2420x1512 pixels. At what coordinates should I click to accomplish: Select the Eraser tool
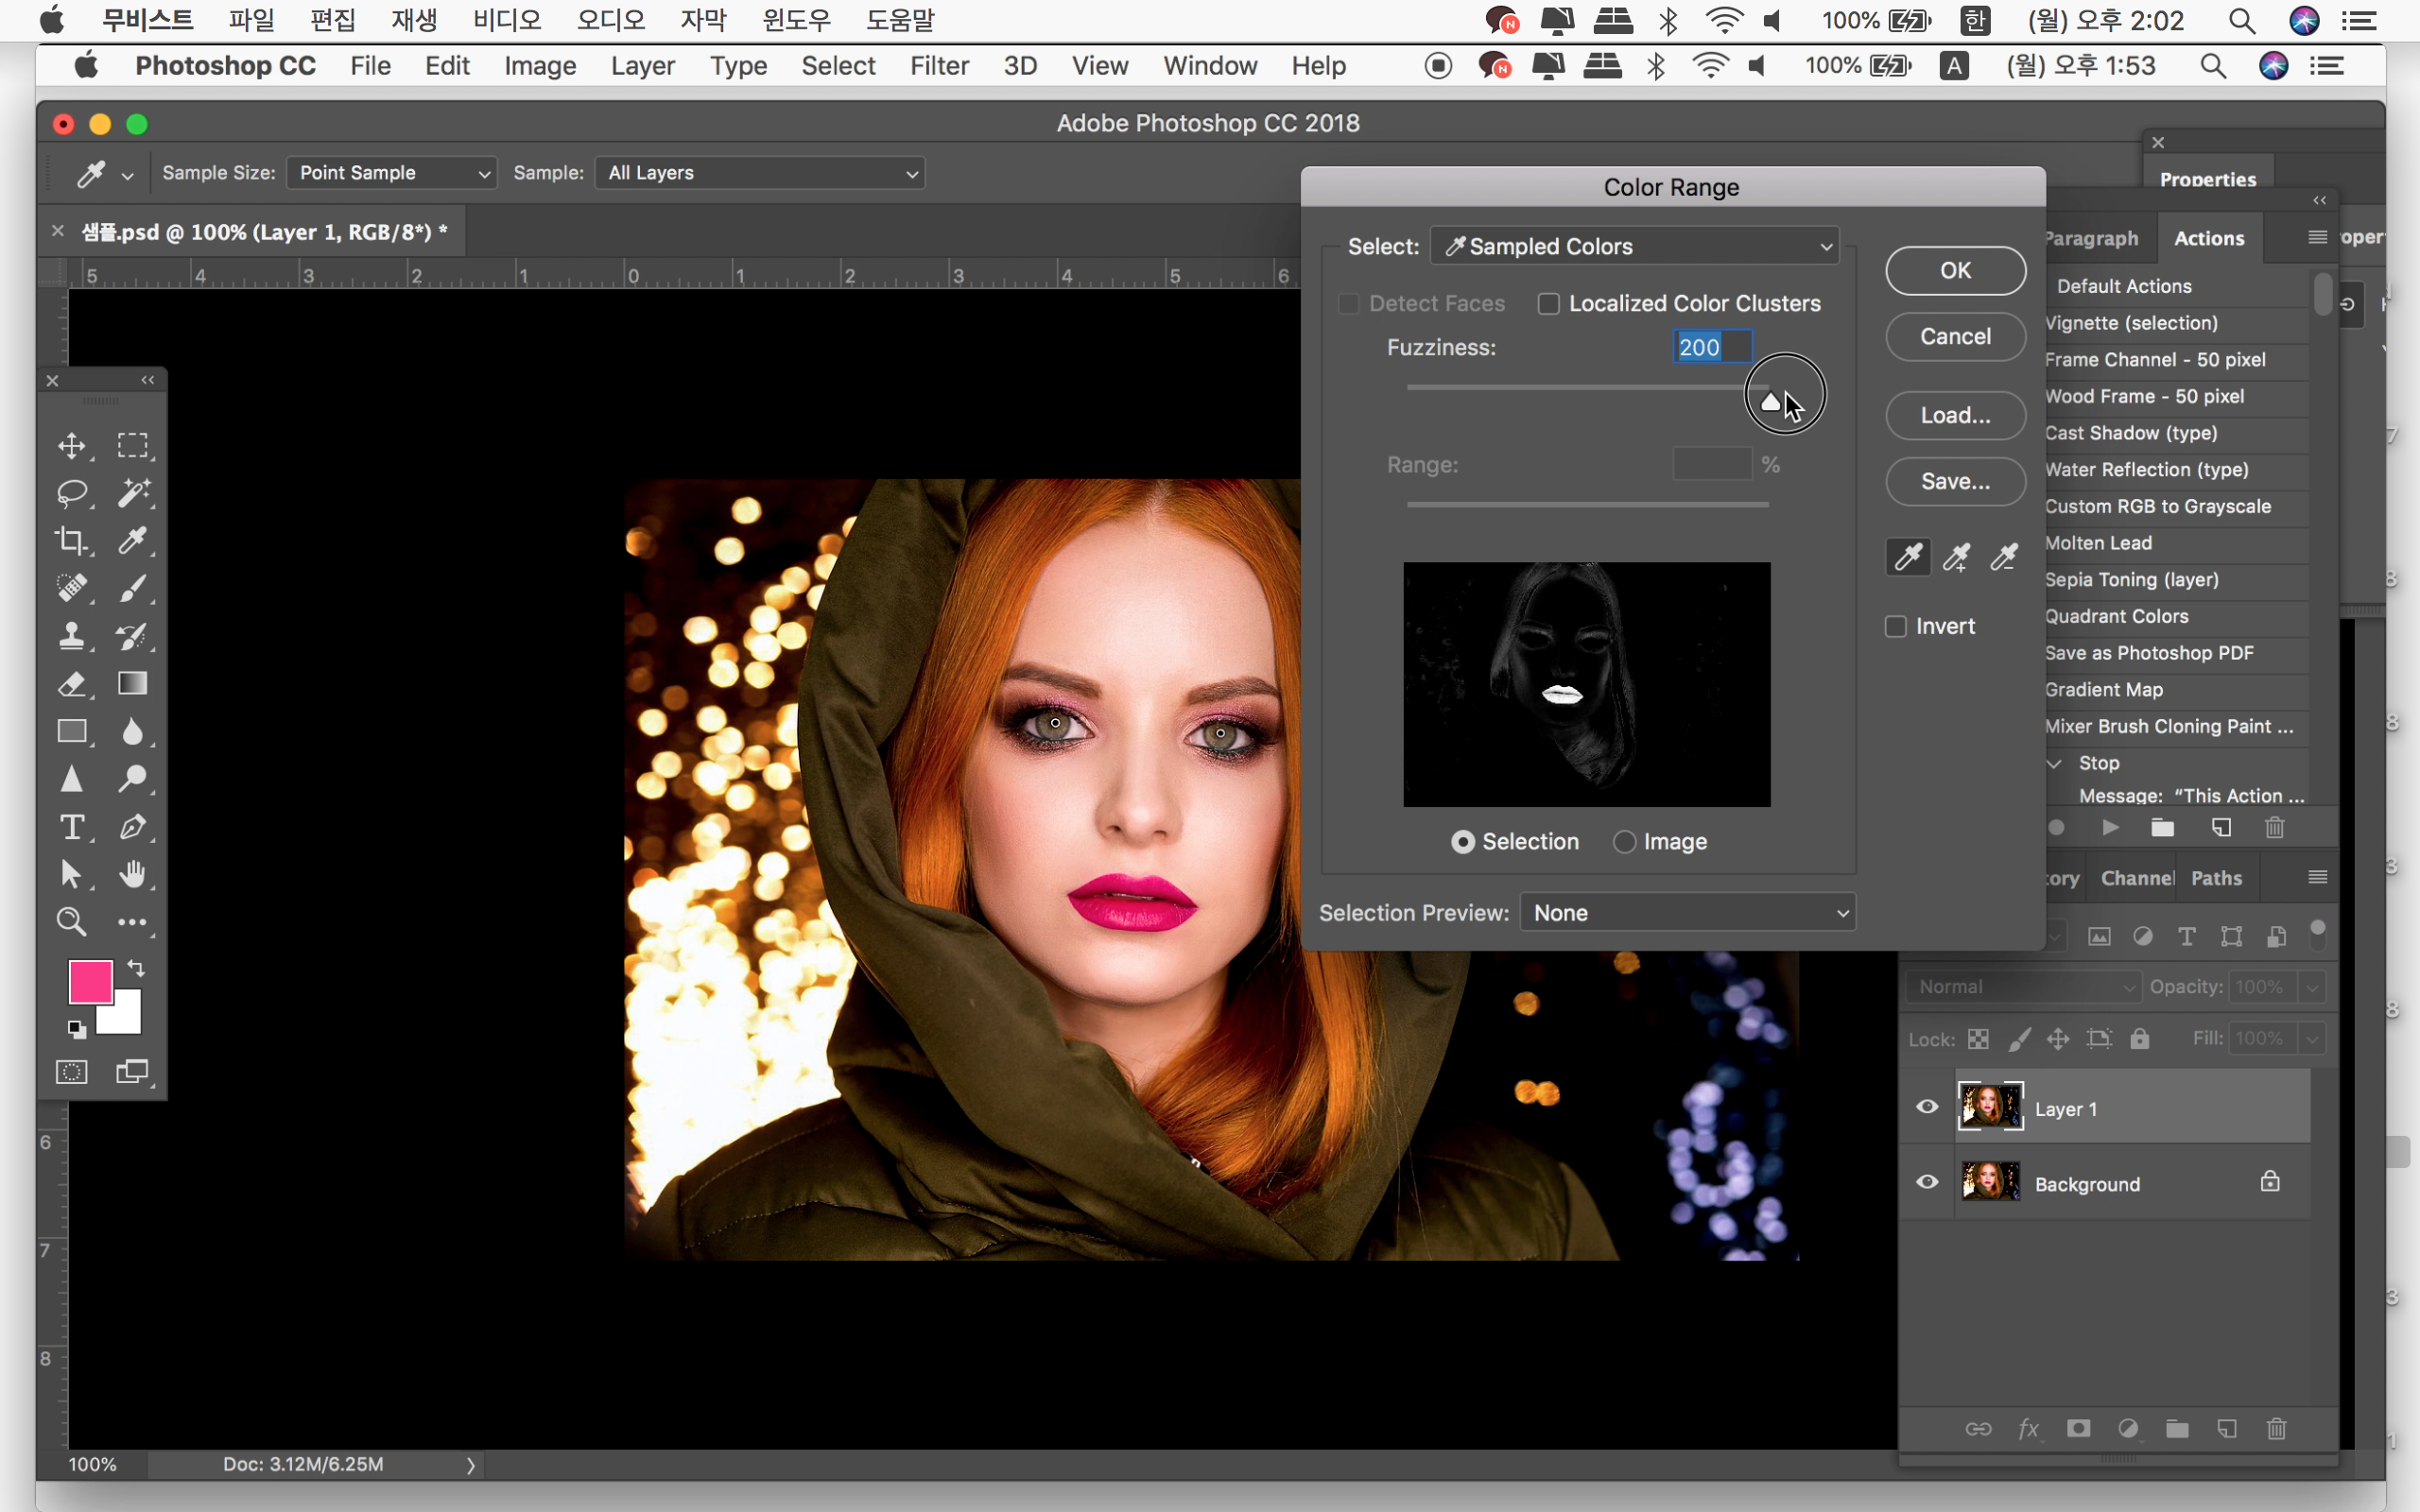[71, 684]
